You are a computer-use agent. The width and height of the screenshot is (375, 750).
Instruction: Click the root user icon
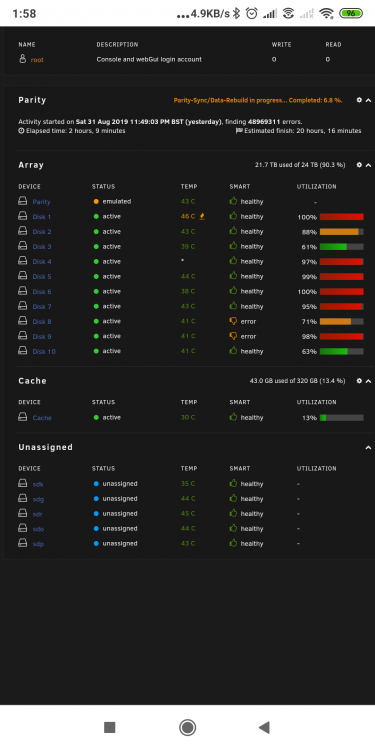(x=22, y=59)
